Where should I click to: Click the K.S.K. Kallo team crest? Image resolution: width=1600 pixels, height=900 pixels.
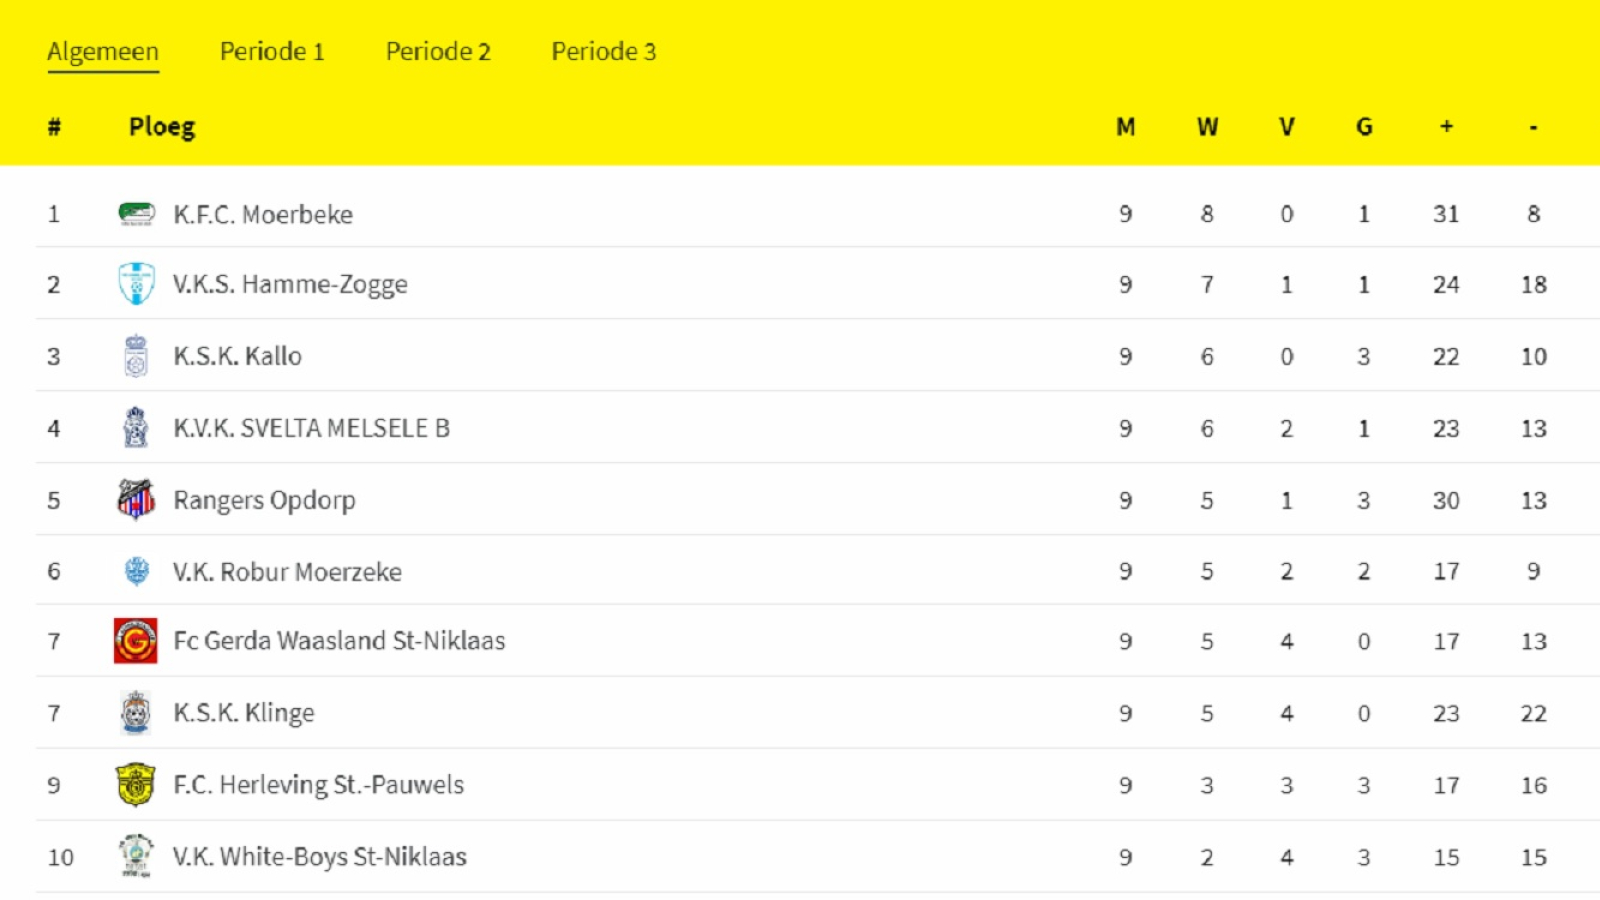pos(136,356)
